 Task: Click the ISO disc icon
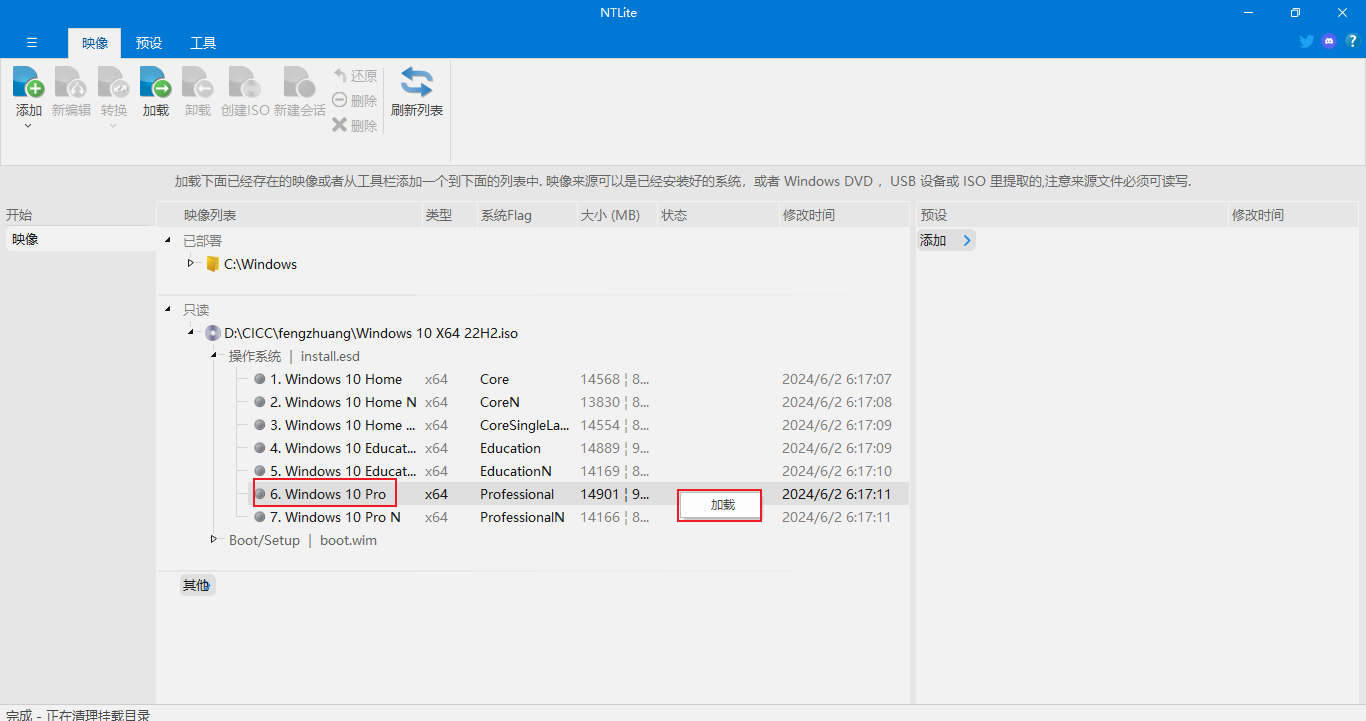[213, 333]
